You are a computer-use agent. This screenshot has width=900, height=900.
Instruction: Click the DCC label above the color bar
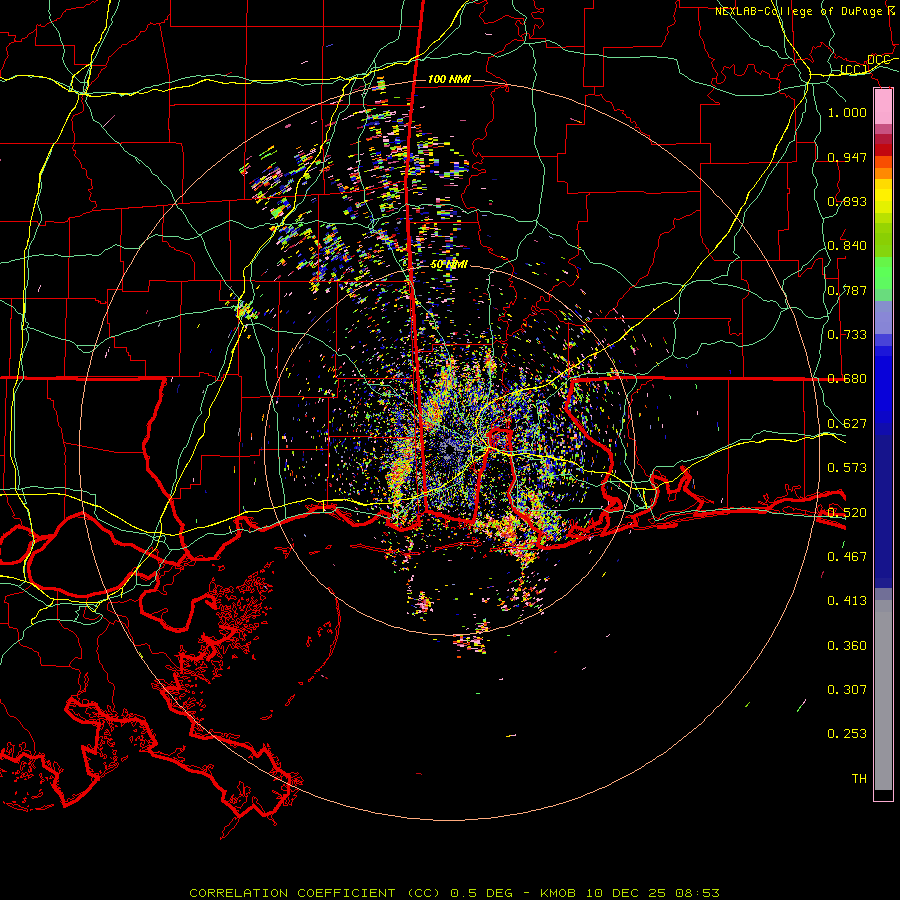[878, 60]
